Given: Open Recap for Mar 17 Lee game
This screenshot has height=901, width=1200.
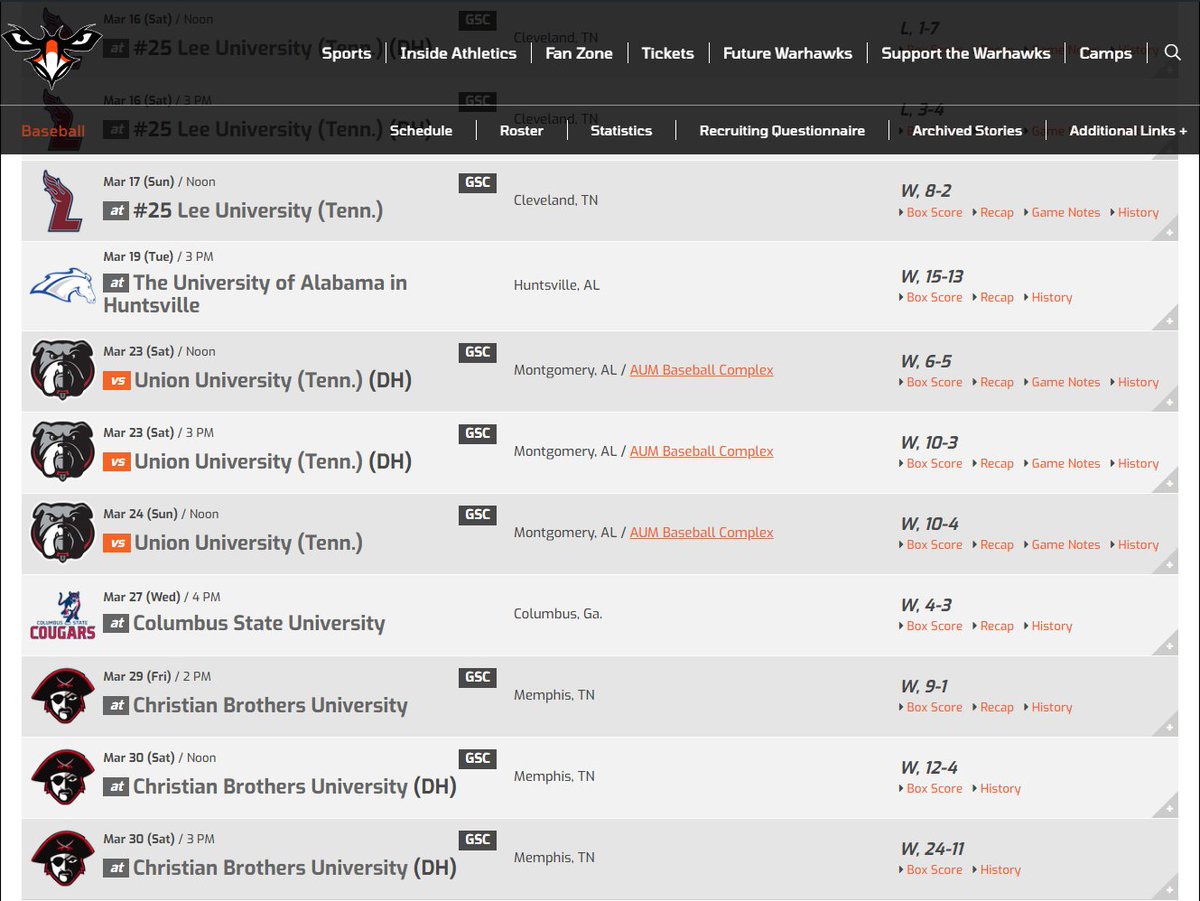Looking at the screenshot, I should click(x=997, y=212).
